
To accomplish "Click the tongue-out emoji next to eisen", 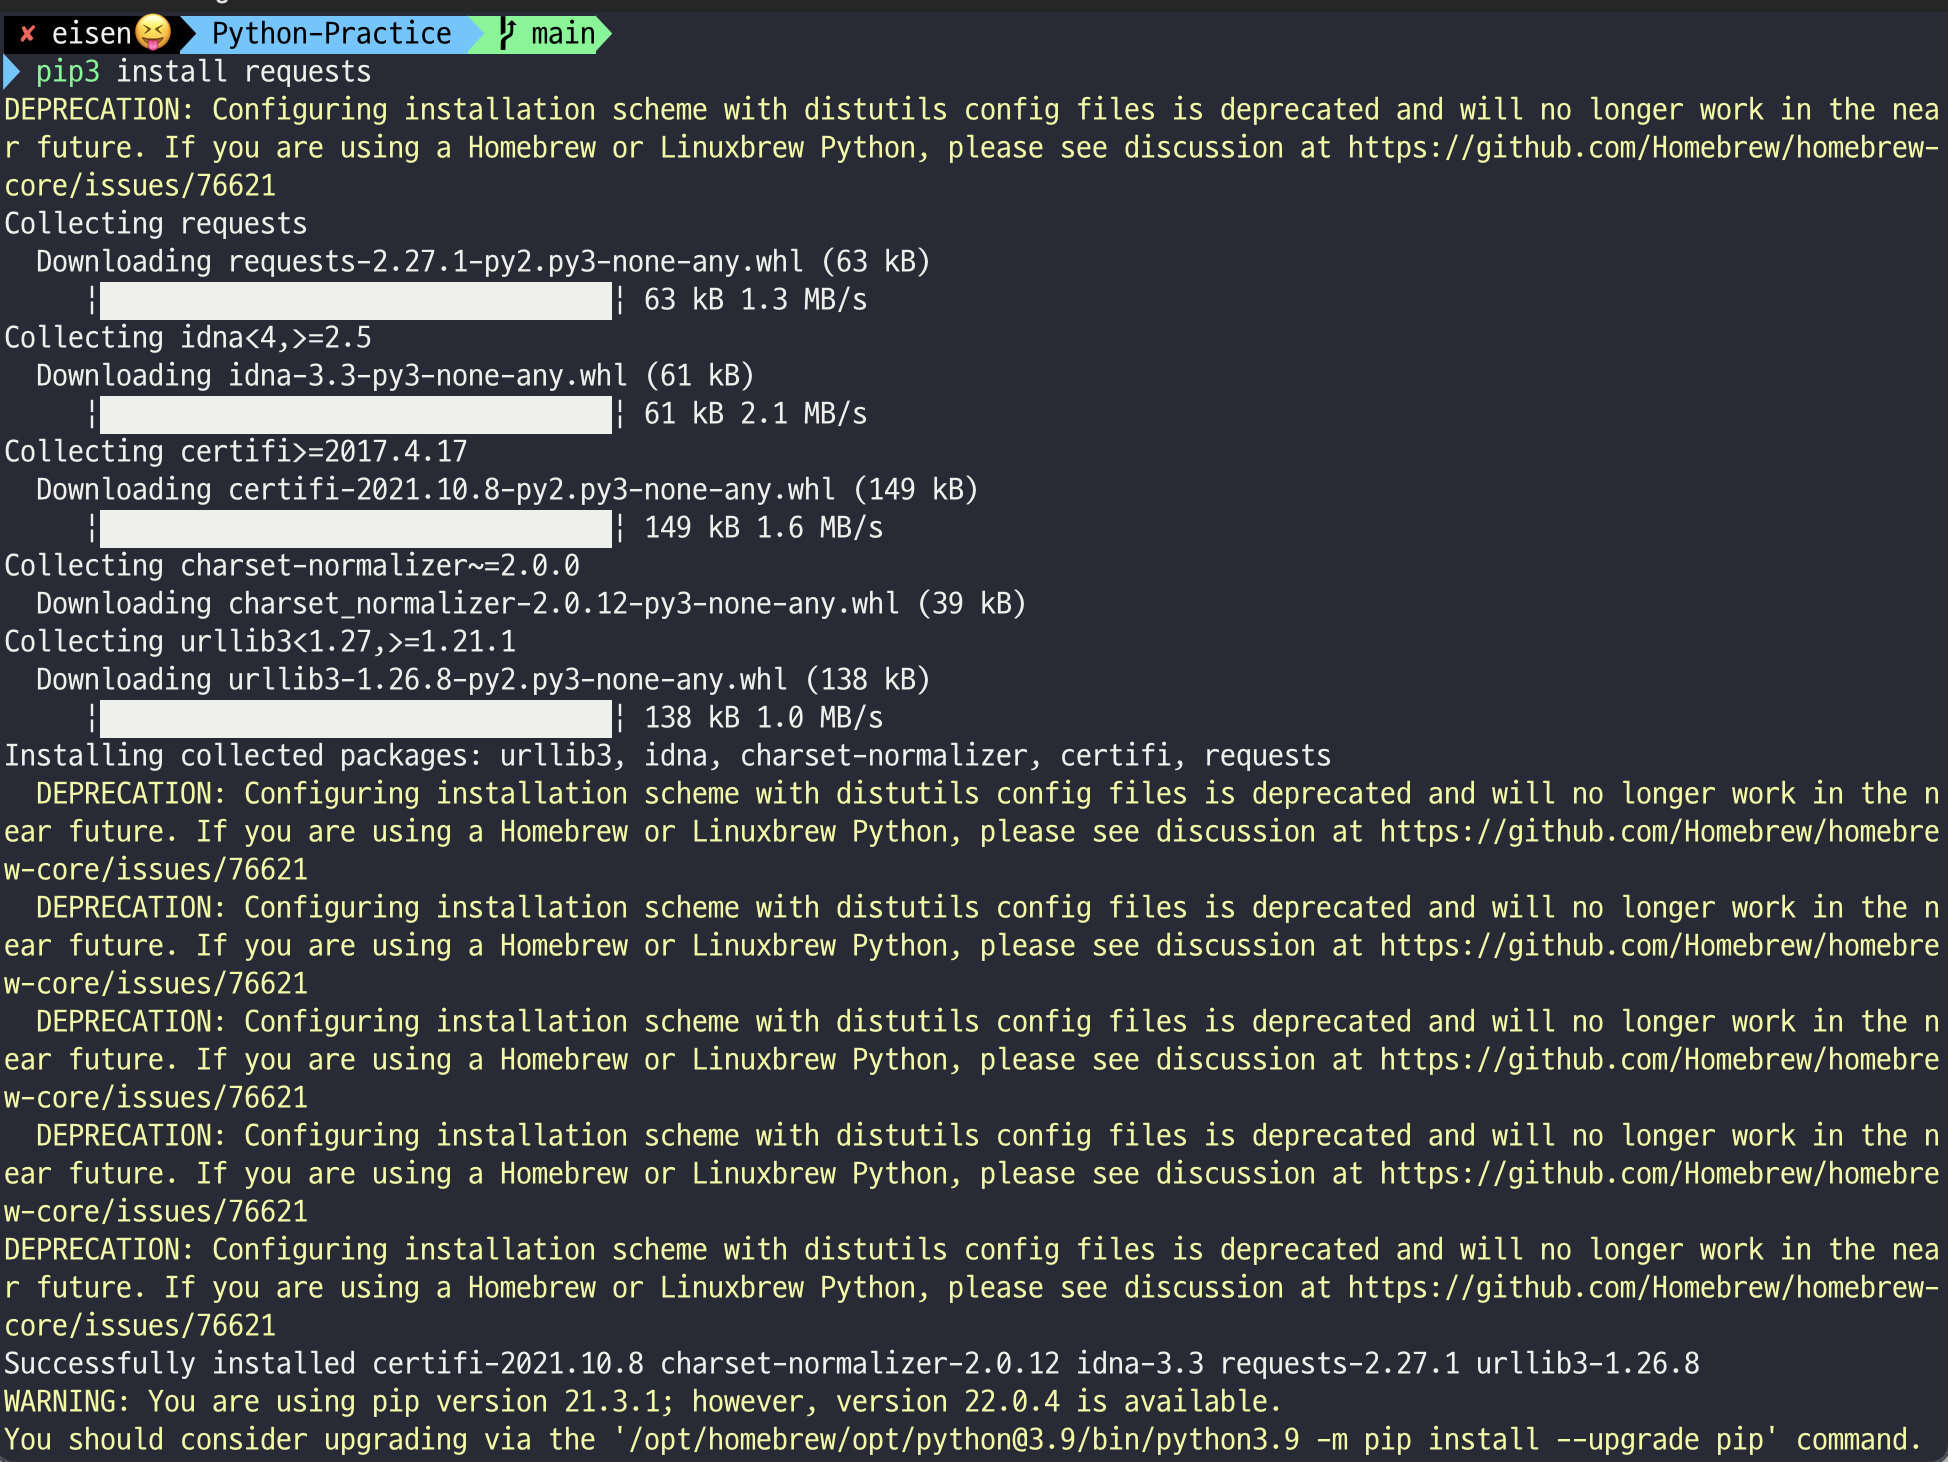I will tap(153, 34).
